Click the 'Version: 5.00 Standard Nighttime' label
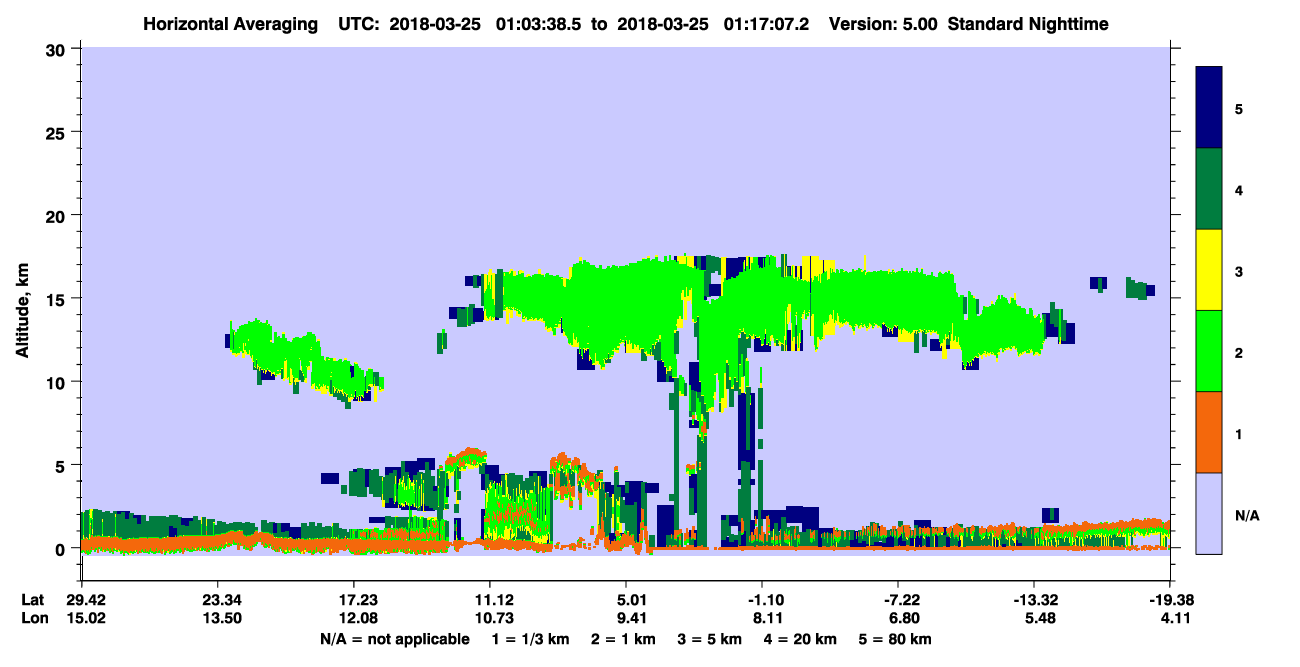Screen dimensions: 1300x667 tap(968, 23)
